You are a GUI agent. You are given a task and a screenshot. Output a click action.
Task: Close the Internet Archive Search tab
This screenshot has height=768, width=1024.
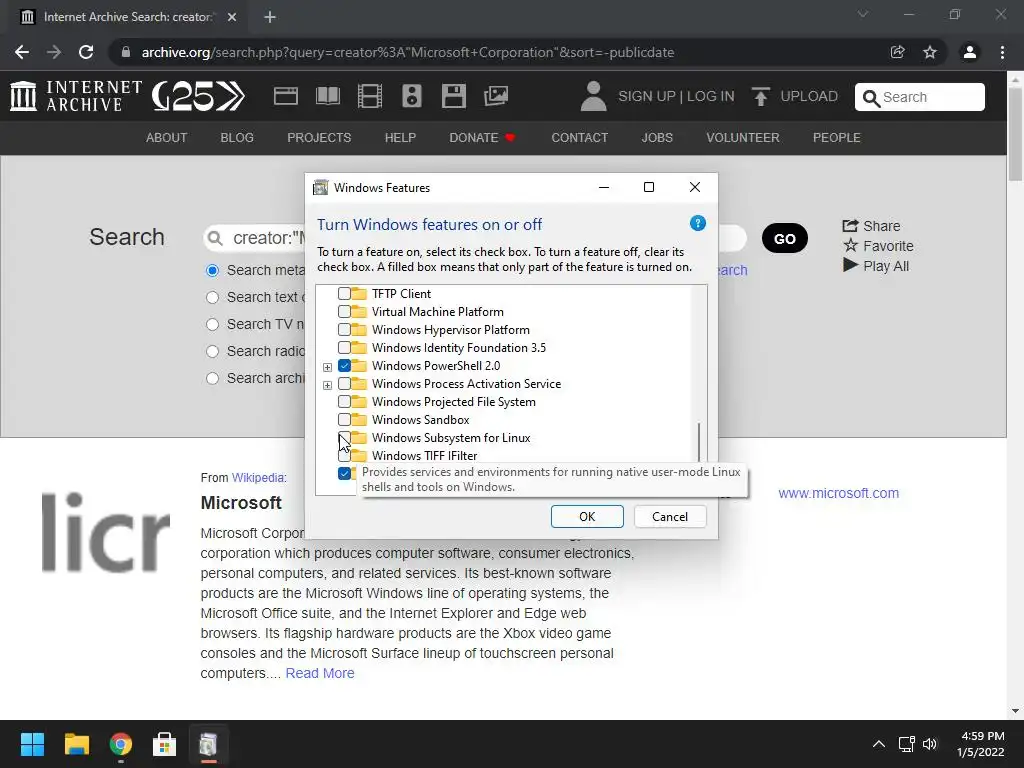point(232,17)
